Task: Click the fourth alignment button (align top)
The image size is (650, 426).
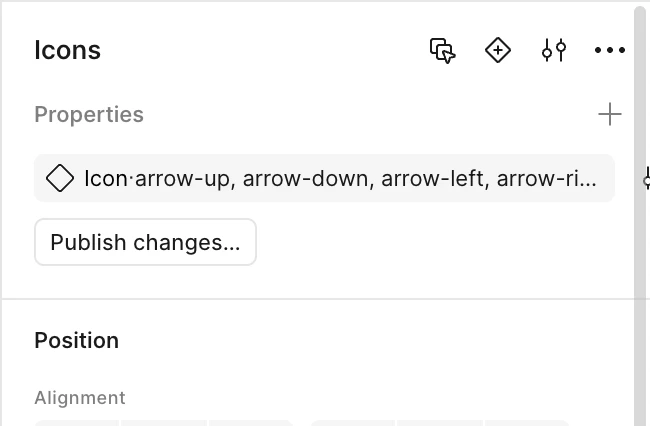Action: [353, 423]
